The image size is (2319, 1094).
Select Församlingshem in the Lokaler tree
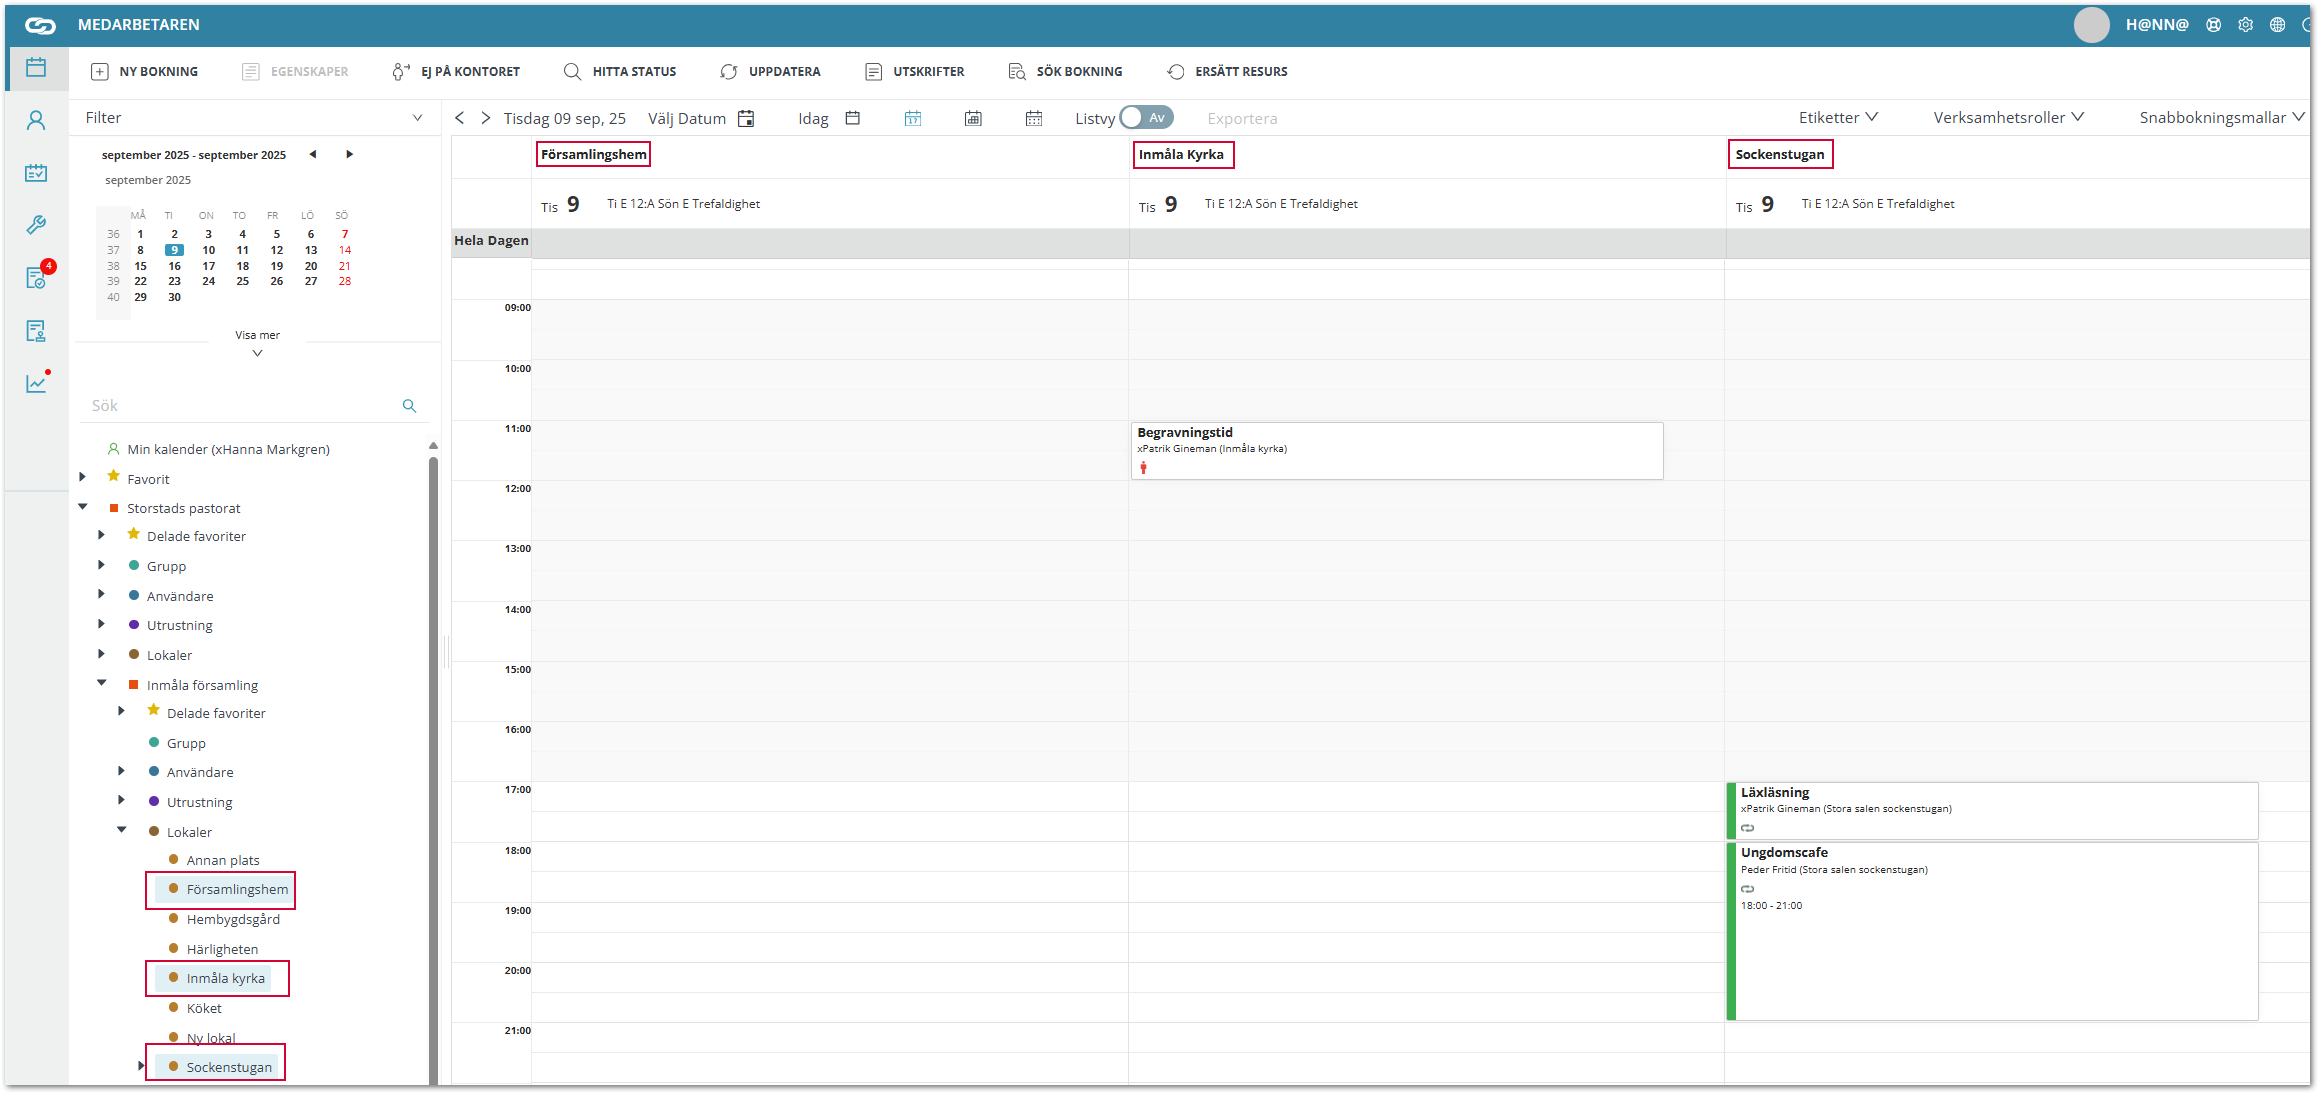[236, 889]
